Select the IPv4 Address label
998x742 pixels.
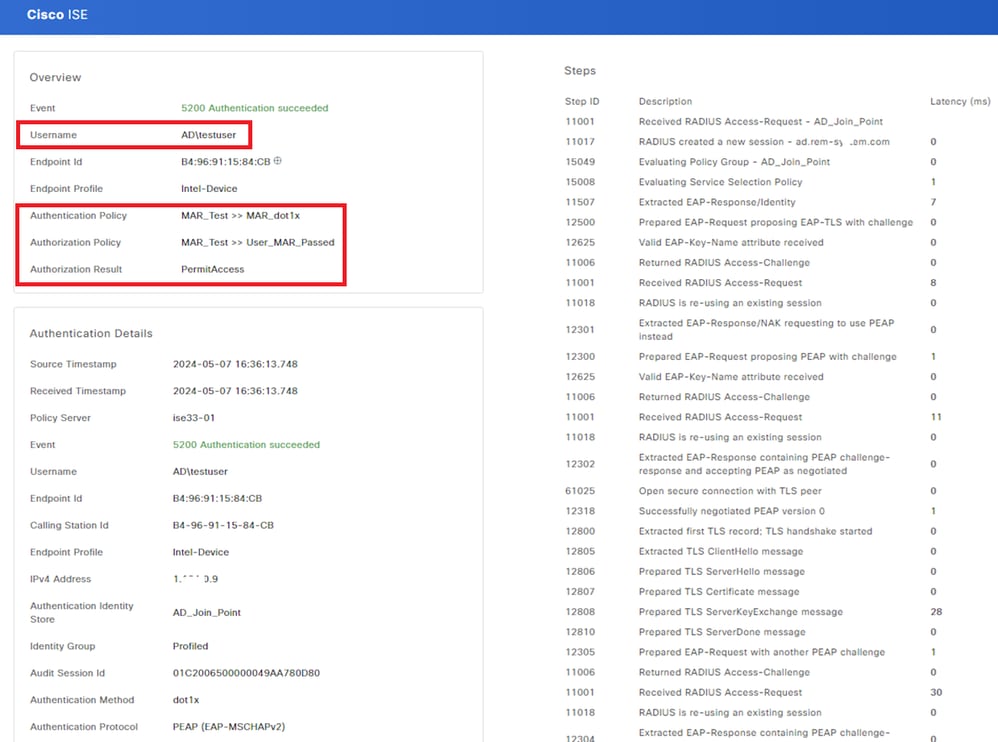[x=60, y=579]
